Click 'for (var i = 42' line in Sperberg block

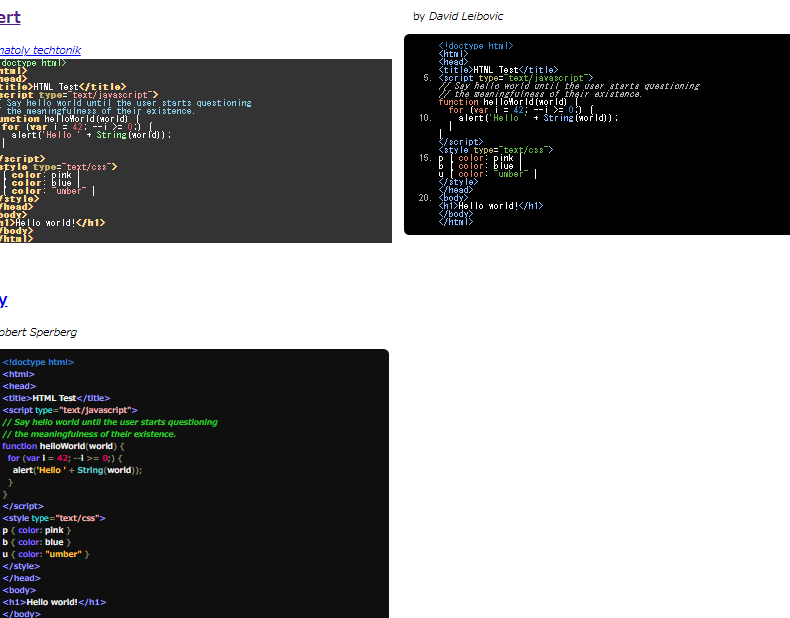[65, 458]
